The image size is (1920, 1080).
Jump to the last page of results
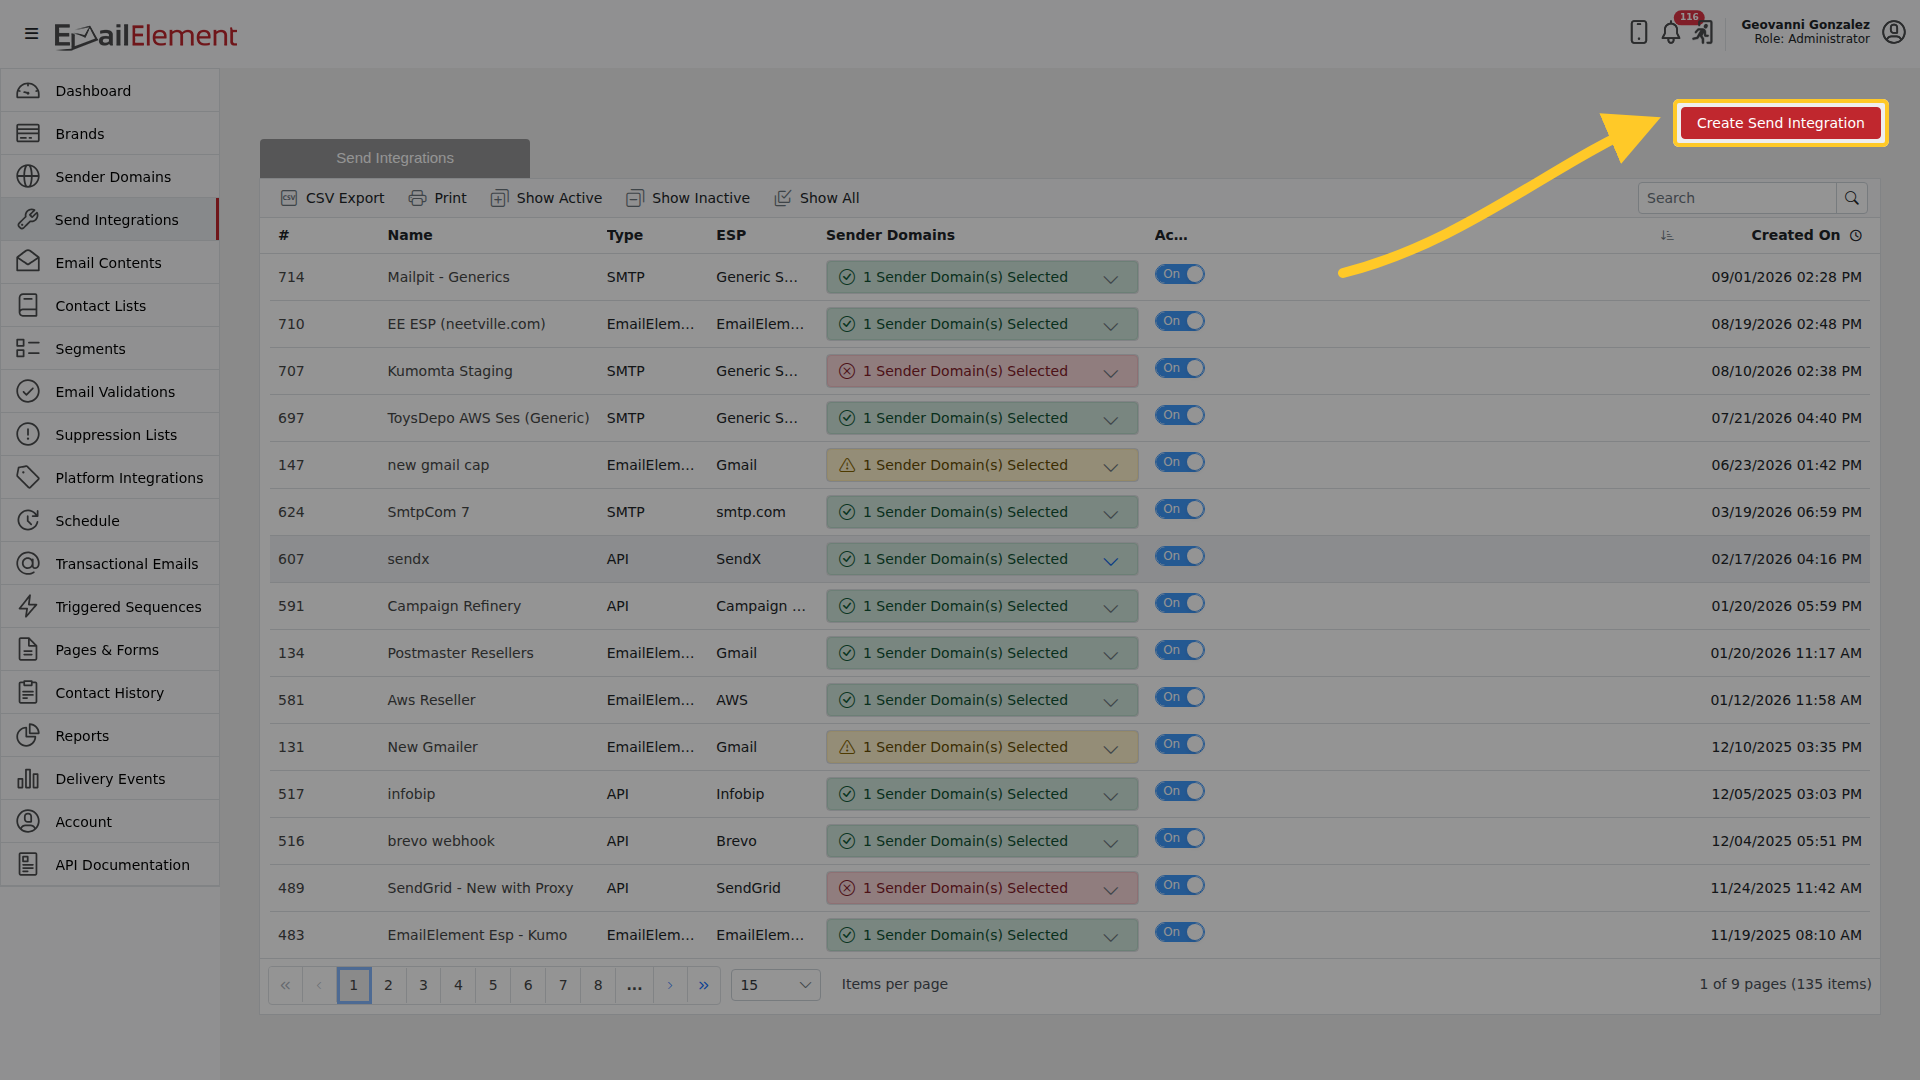(704, 985)
